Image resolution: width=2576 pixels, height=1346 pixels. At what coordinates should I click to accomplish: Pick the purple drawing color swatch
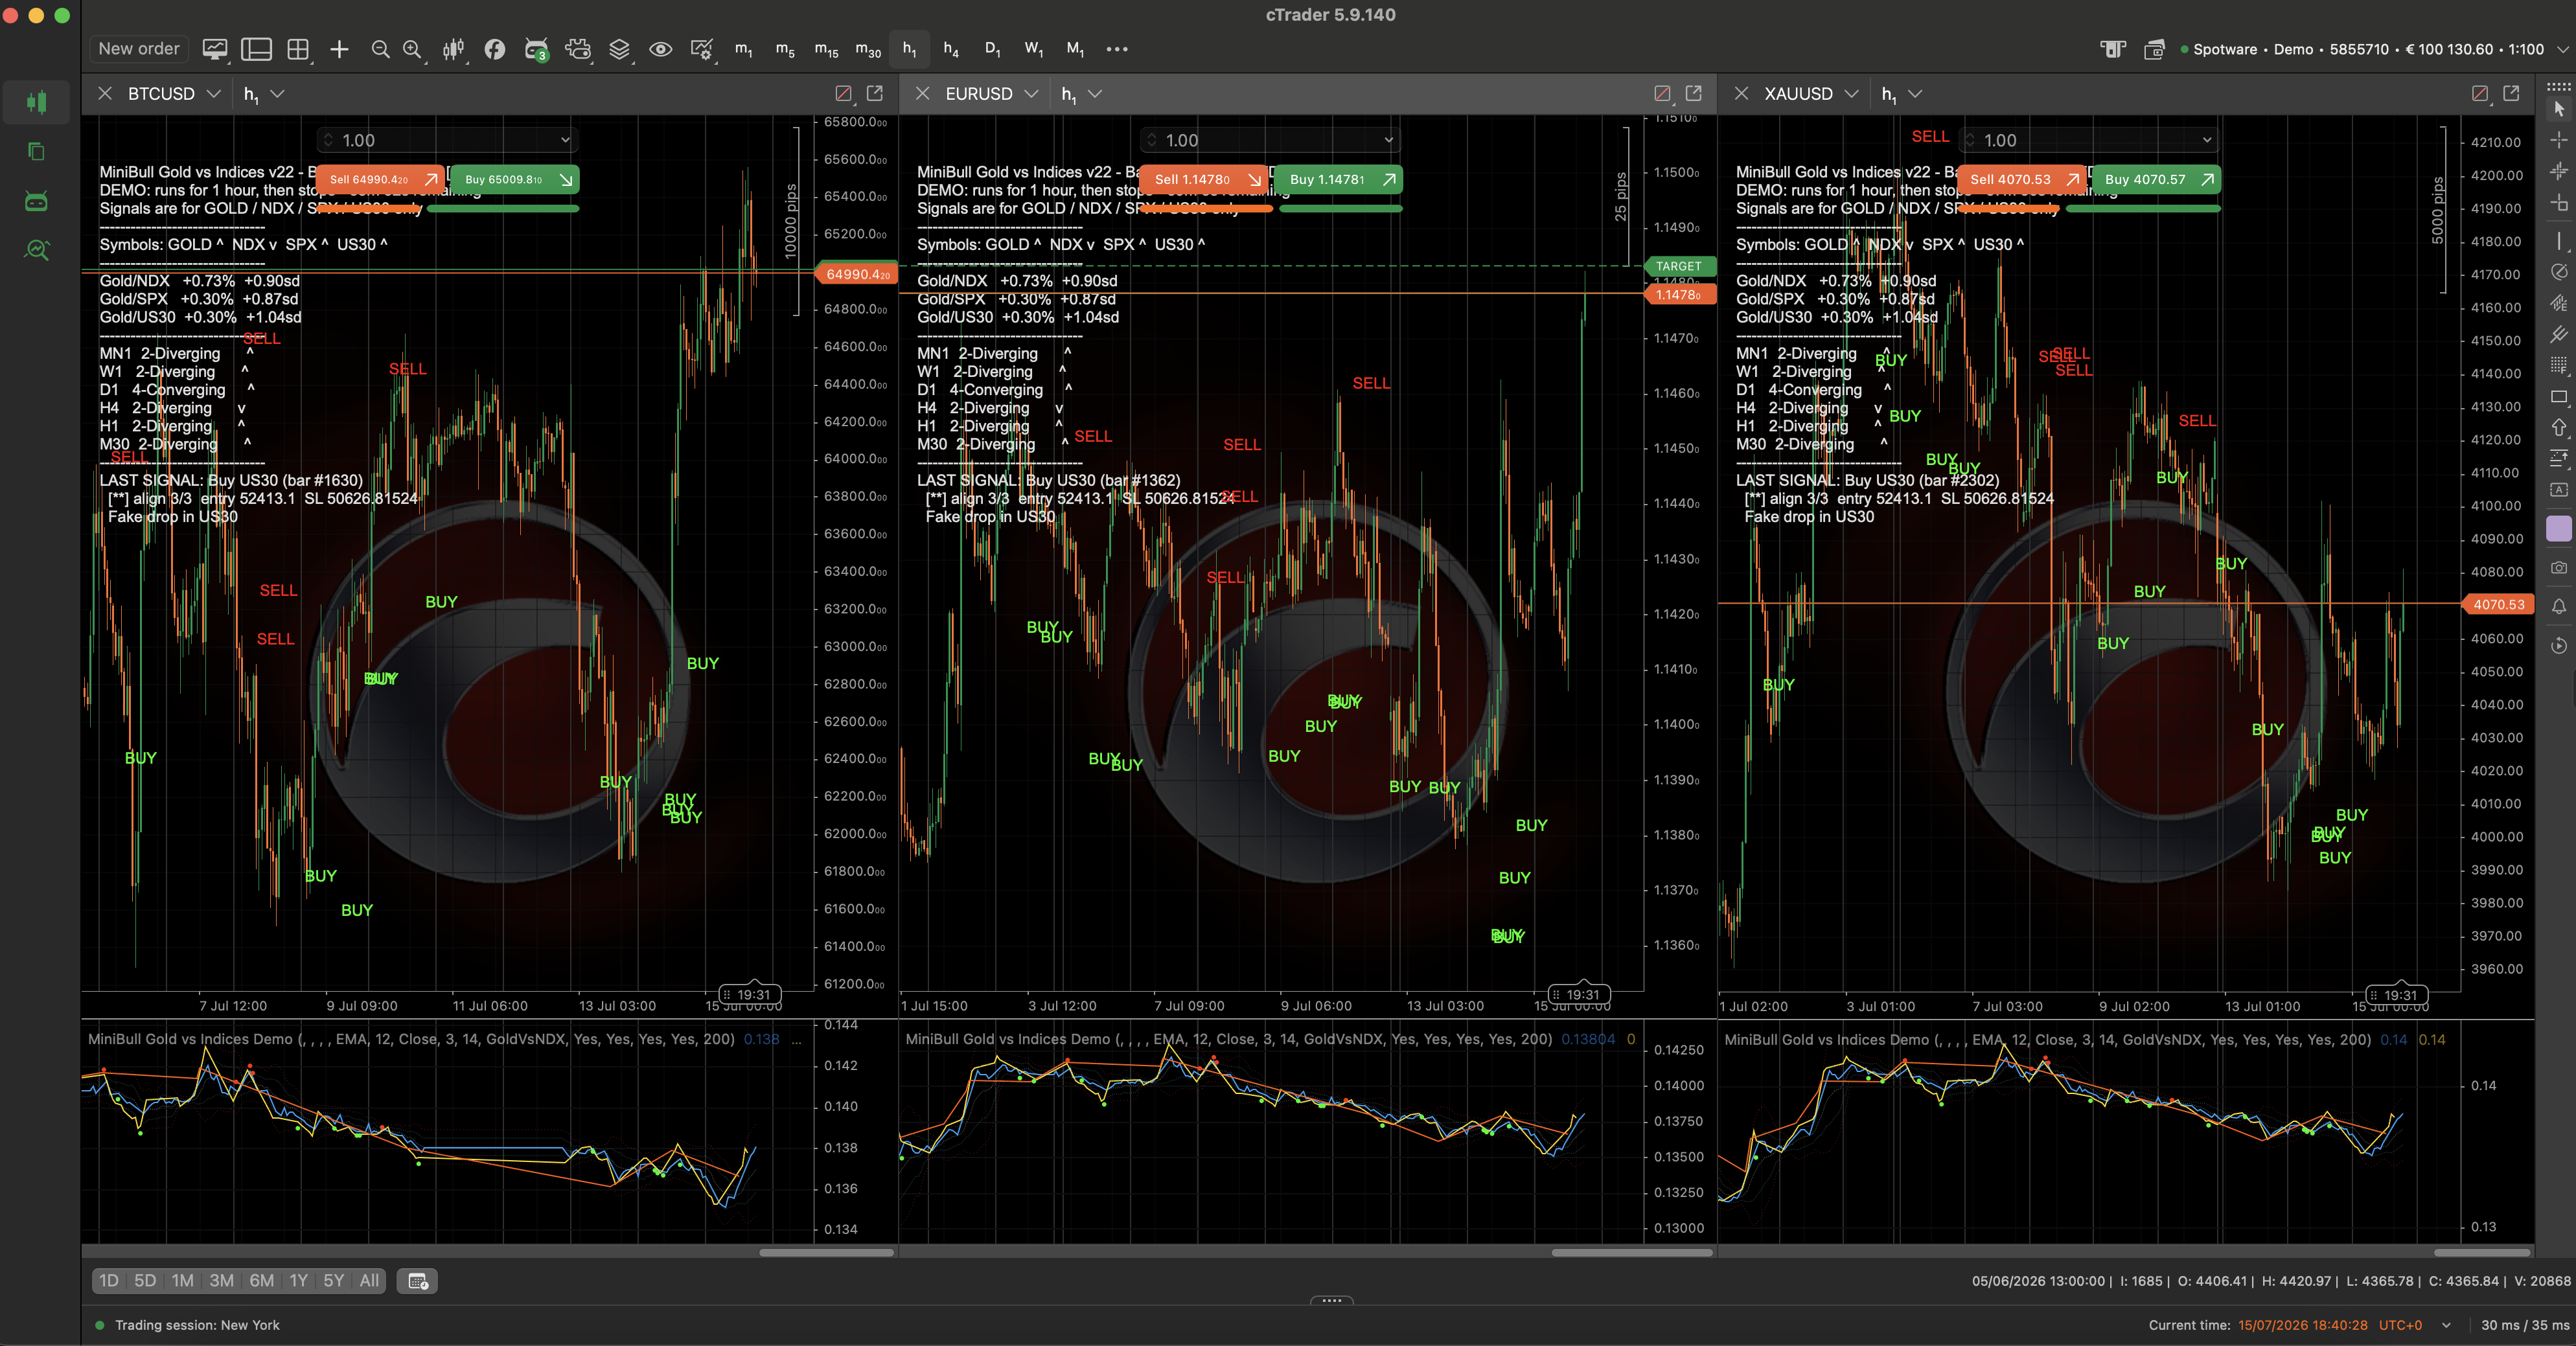(2558, 529)
